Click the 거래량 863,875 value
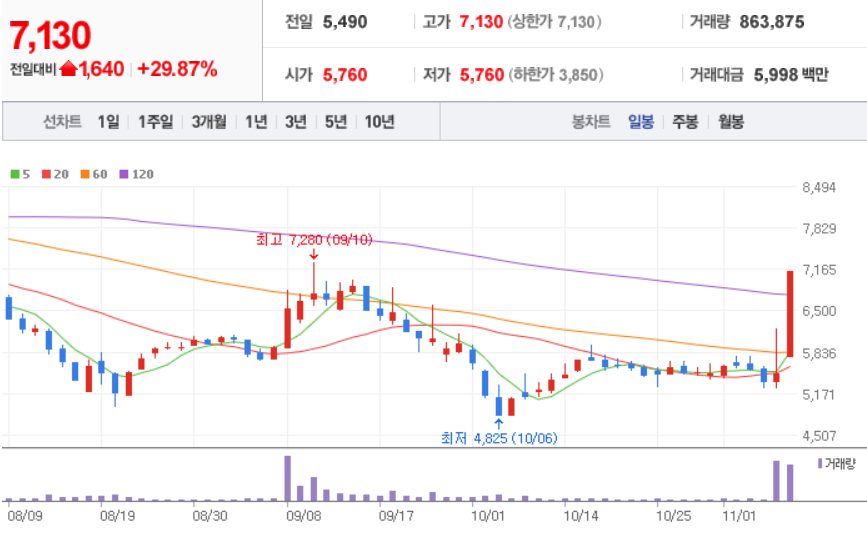The image size is (867, 541). tap(772, 22)
